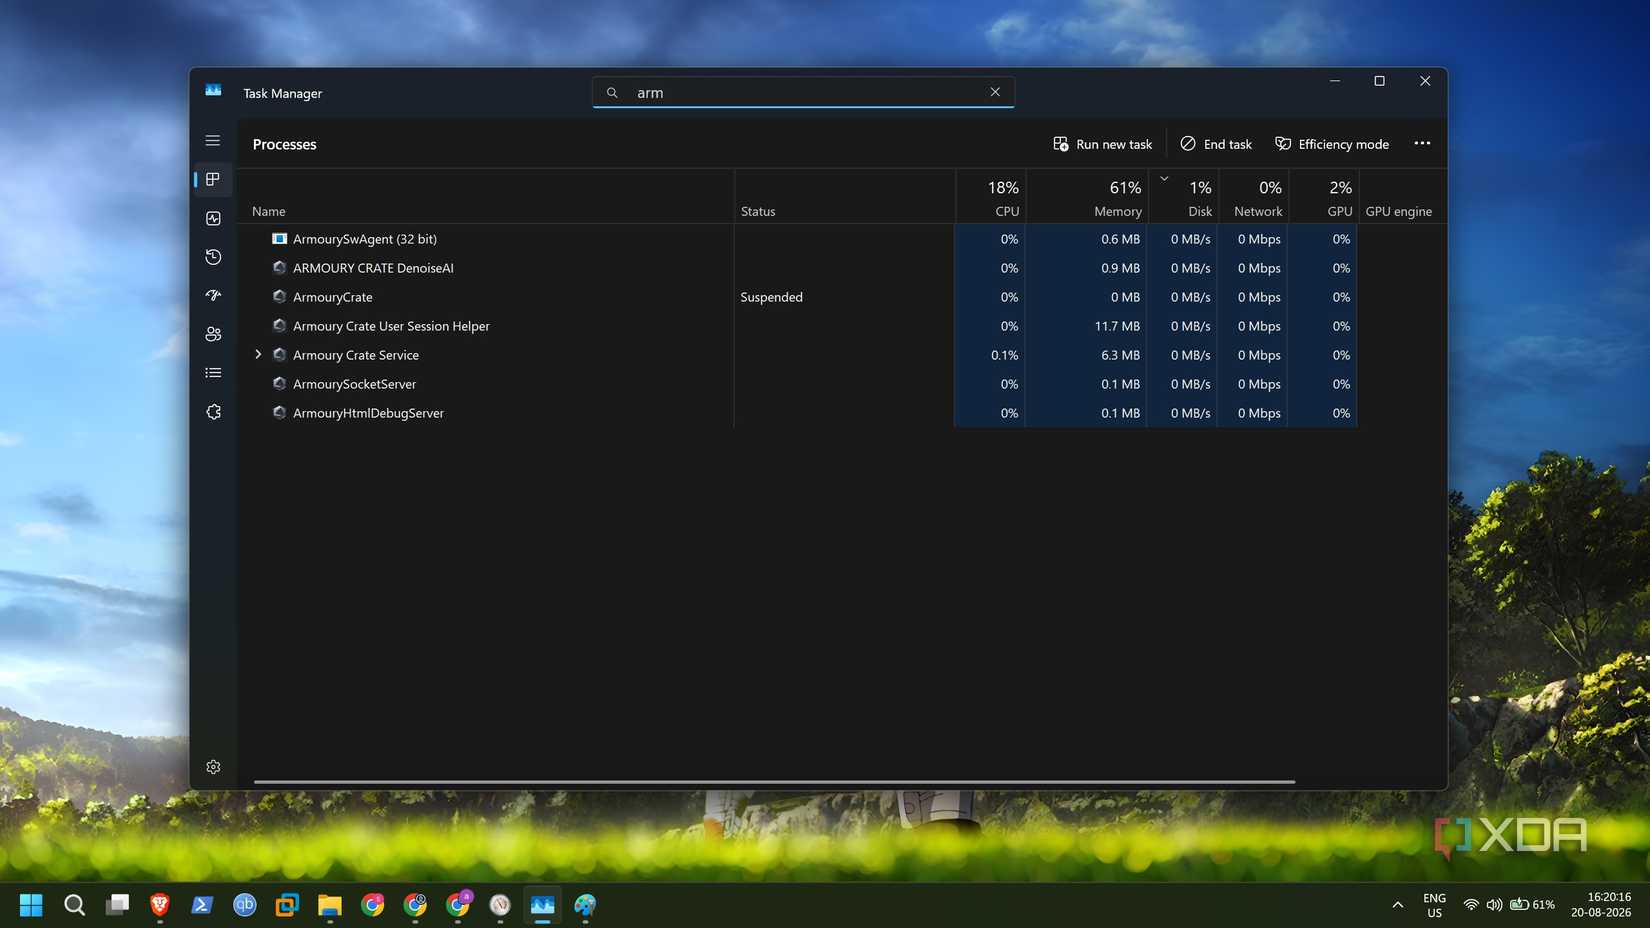1650x928 pixels.
Task: Open the Task Manager hamburger navigation menu
Action: 213,141
